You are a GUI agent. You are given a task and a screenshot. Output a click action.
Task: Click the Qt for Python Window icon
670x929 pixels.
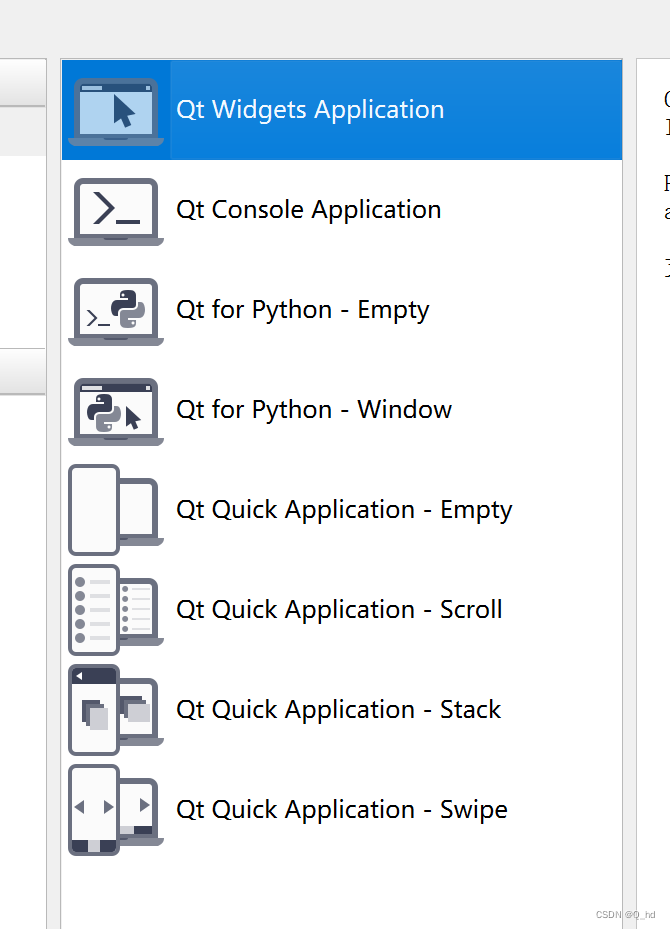click(x=116, y=412)
